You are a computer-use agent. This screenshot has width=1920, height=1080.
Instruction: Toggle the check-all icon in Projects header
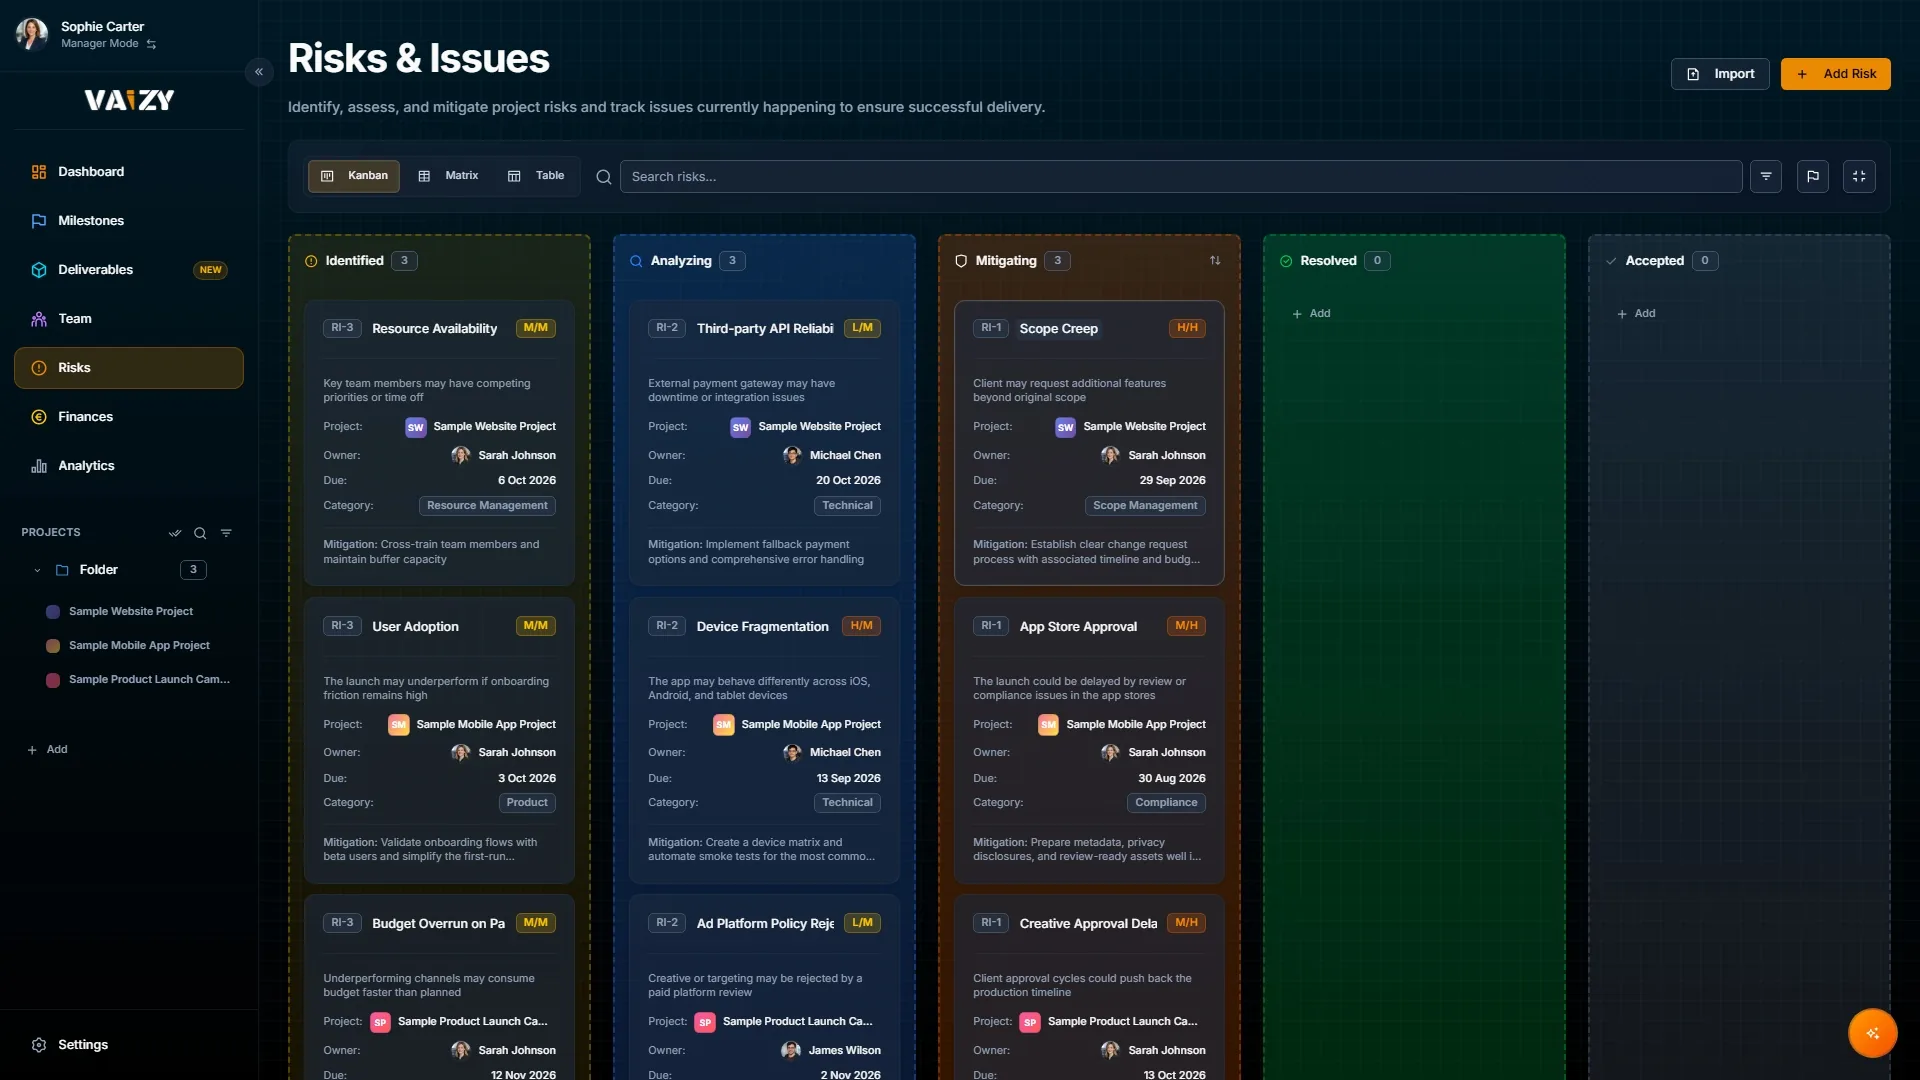175,533
